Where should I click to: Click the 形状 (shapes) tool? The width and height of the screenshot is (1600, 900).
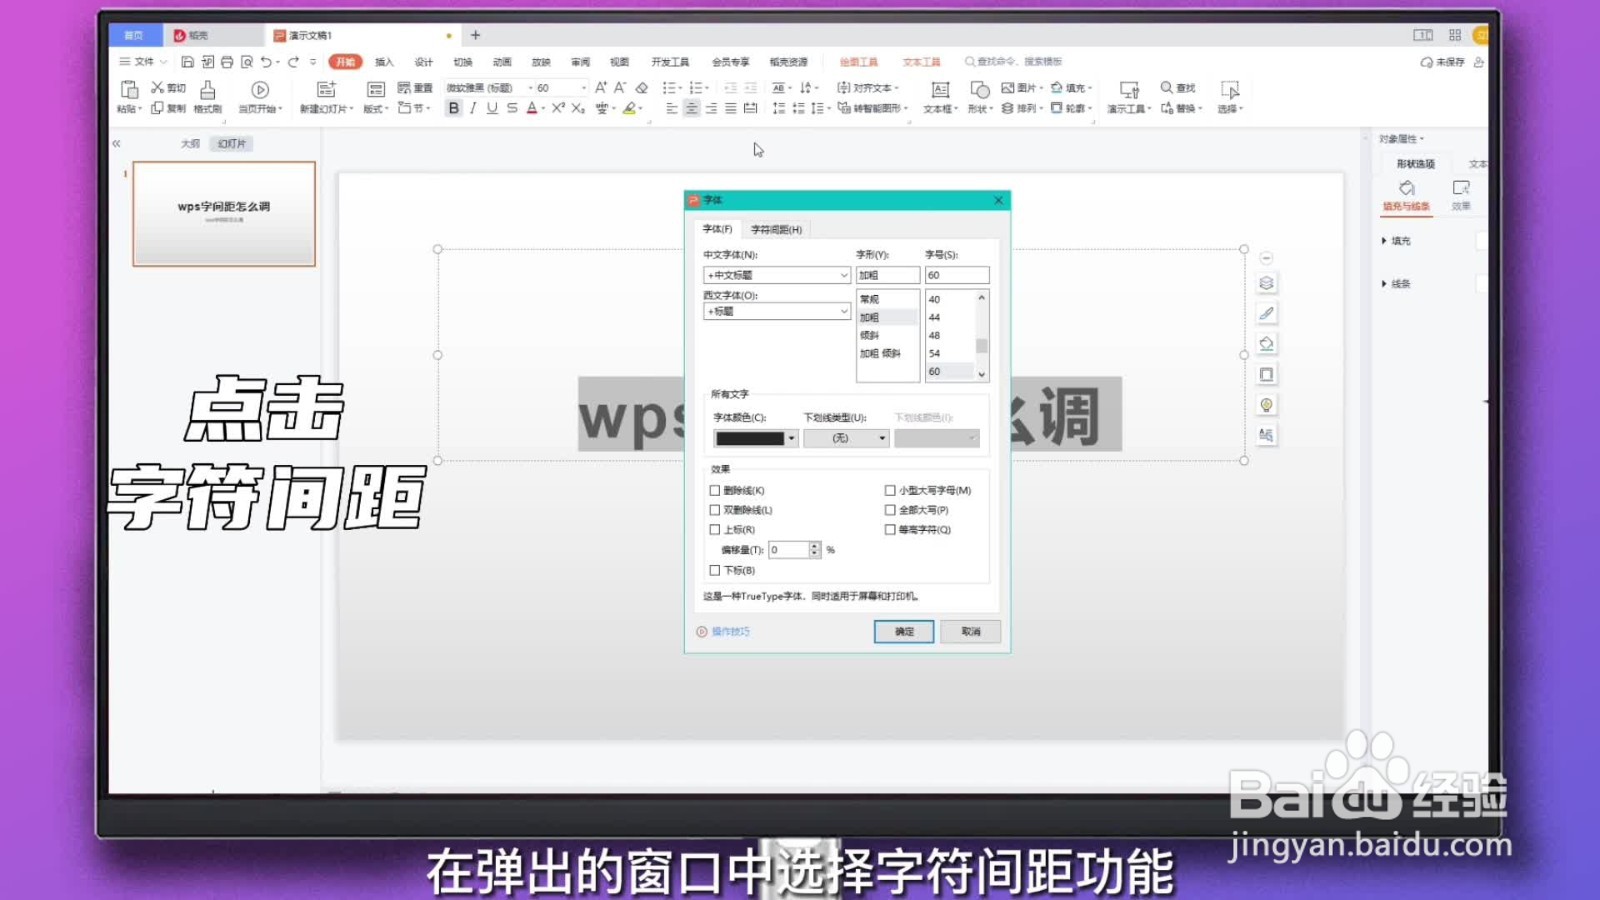[978, 107]
